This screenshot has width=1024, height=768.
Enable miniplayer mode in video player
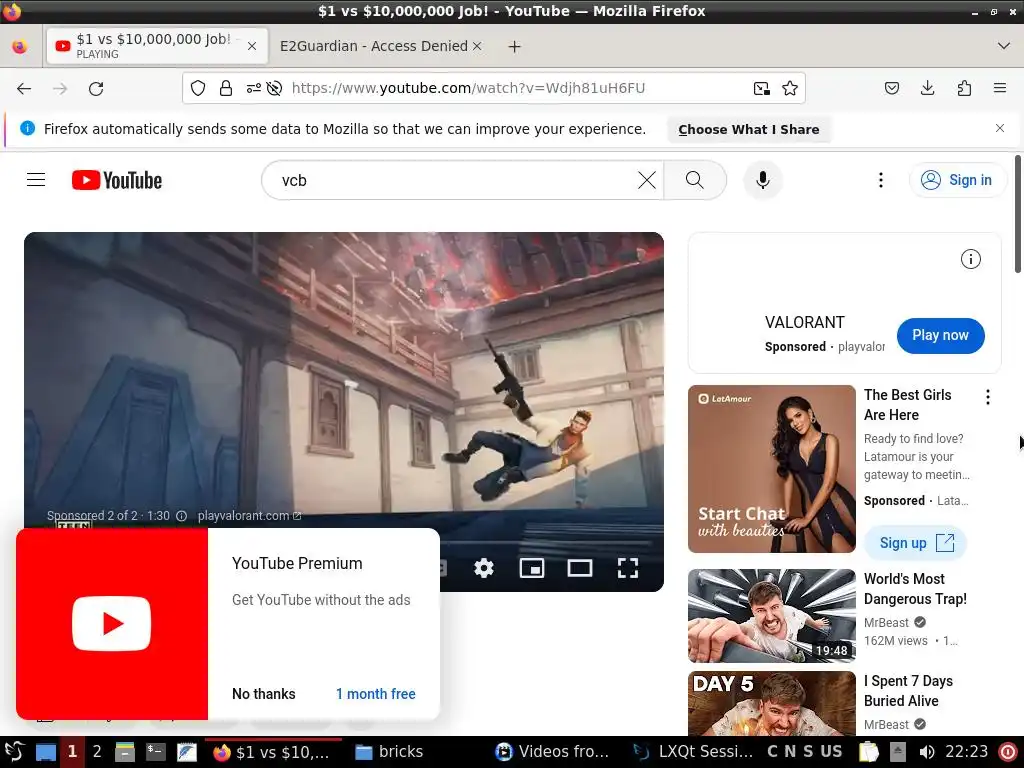point(532,568)
